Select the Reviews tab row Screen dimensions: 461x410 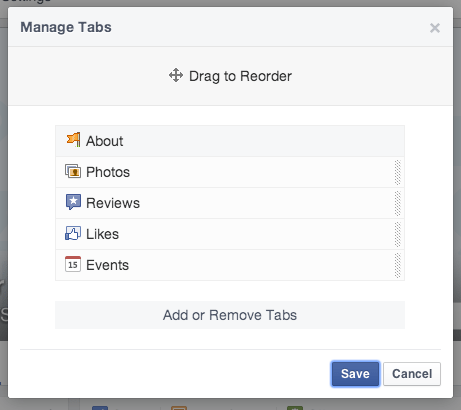230,203
